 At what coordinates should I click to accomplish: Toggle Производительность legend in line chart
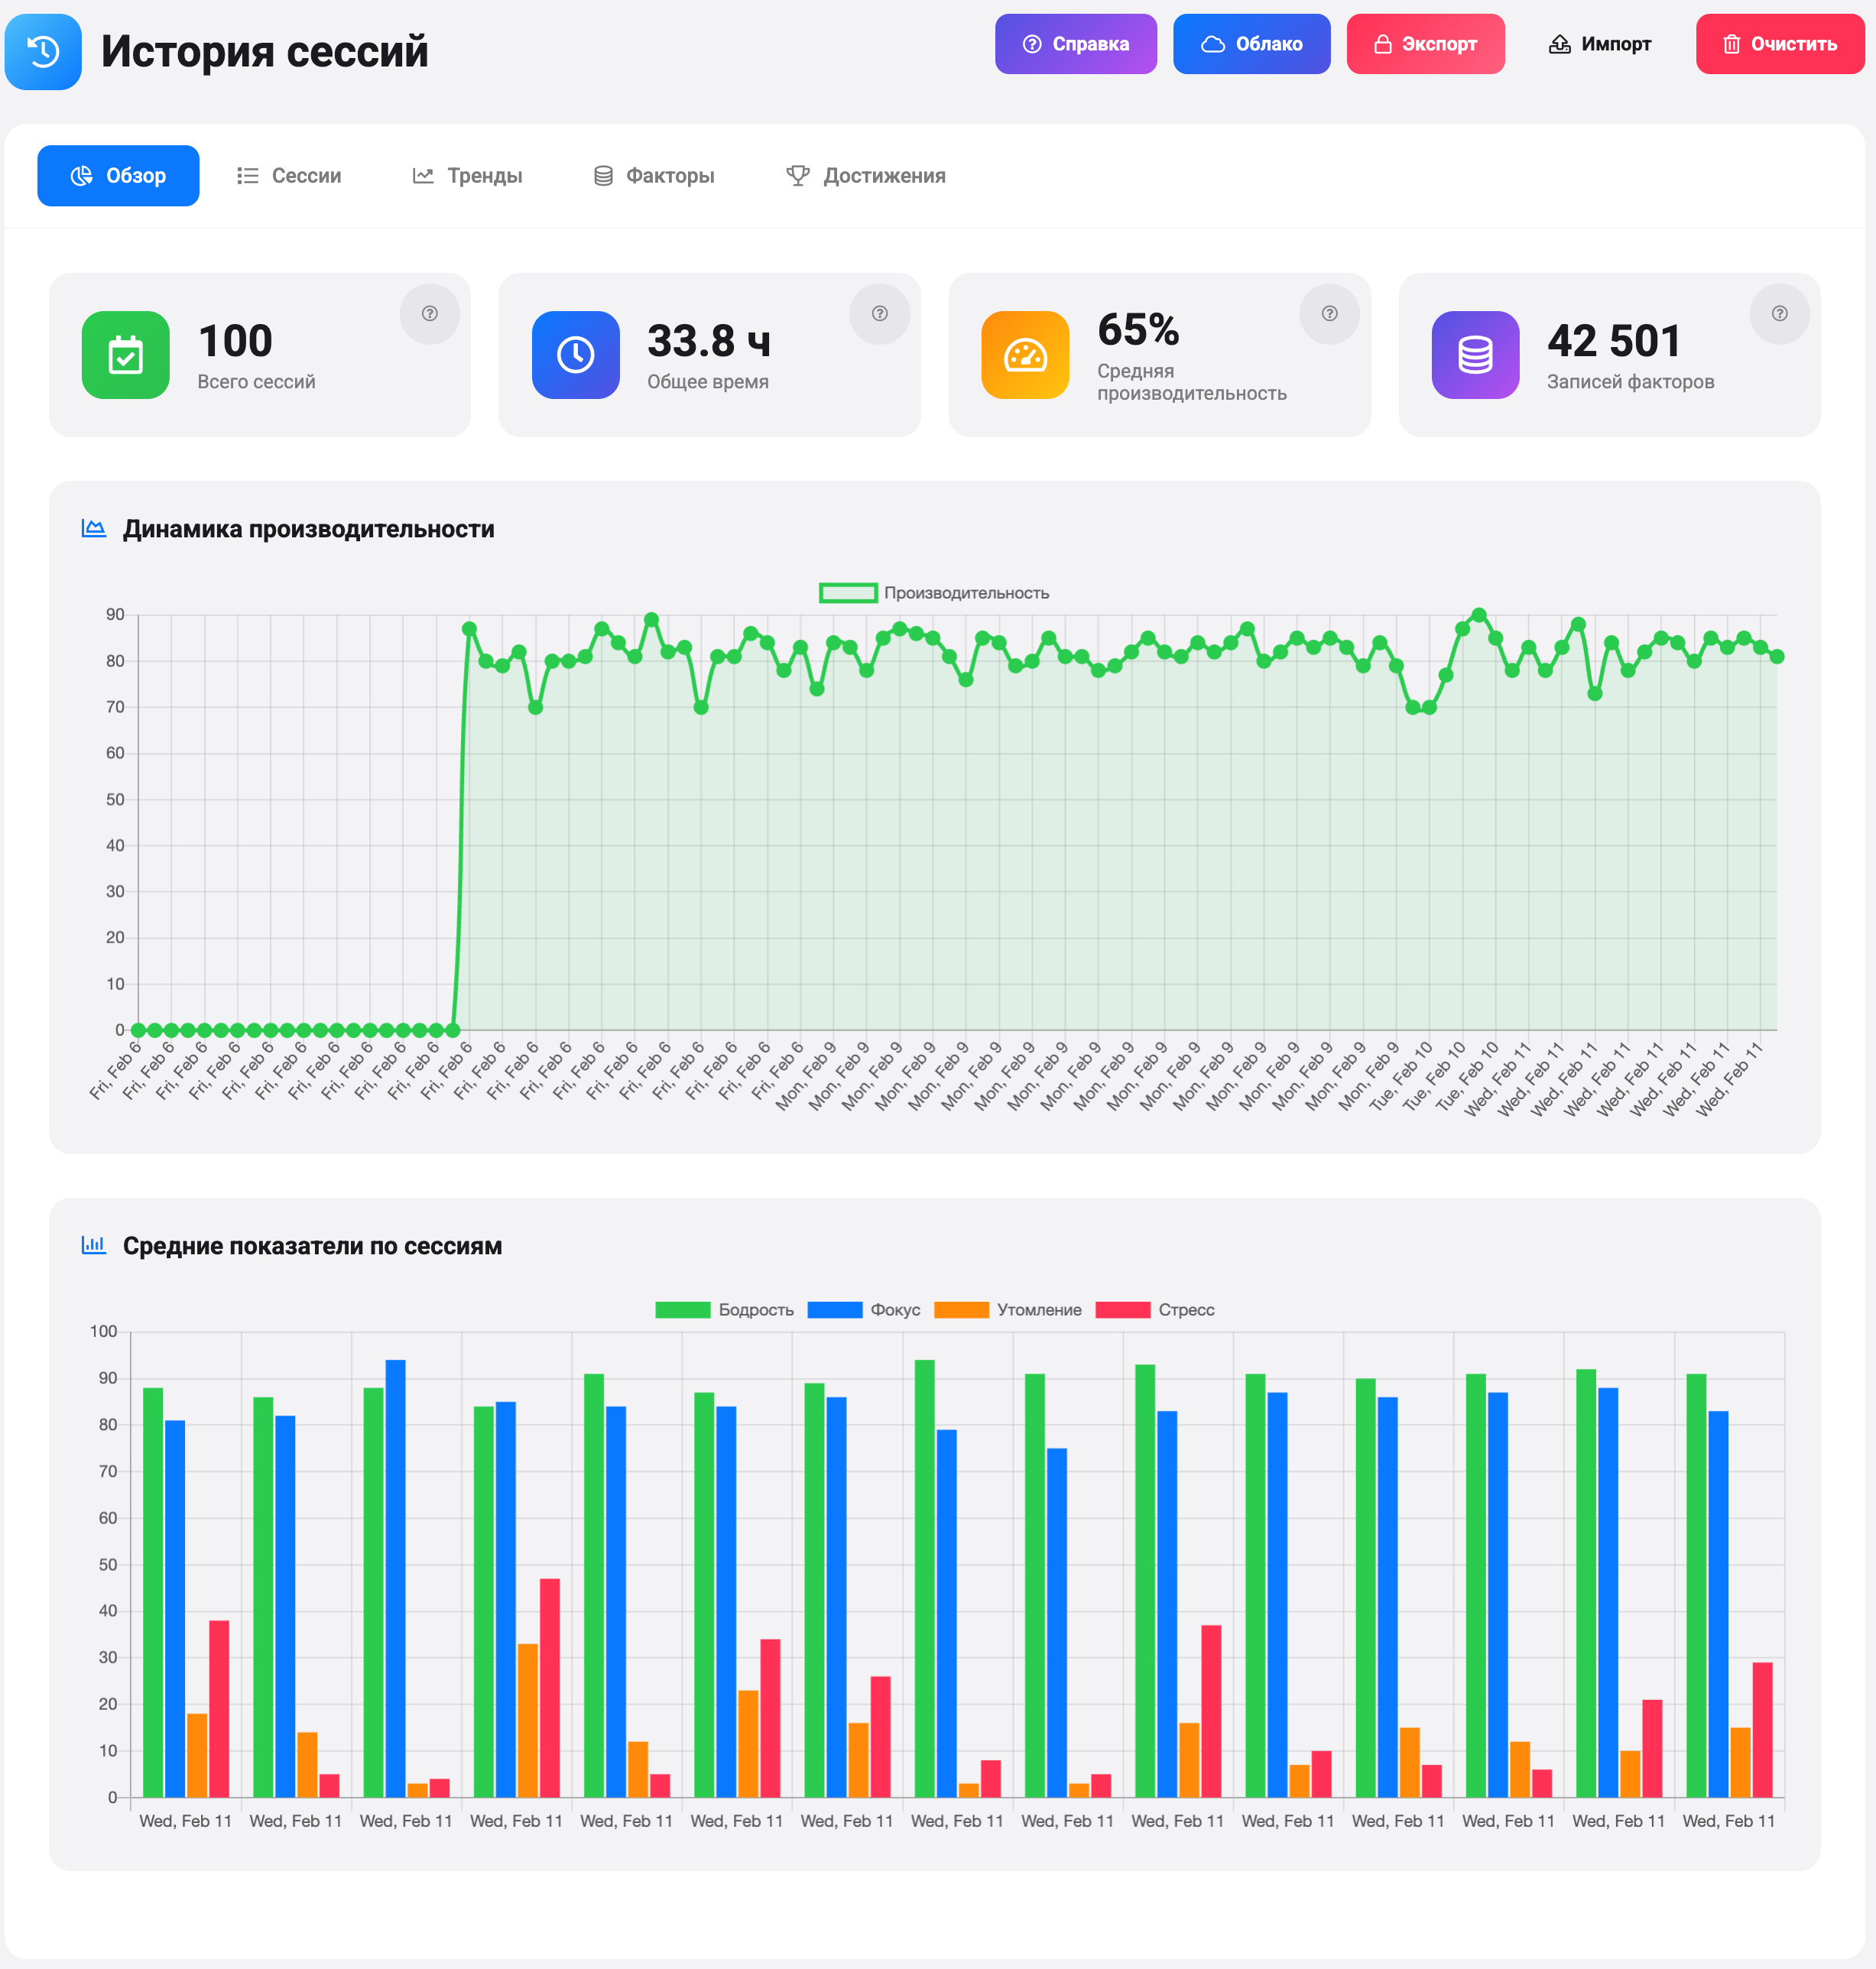[934, 593]
